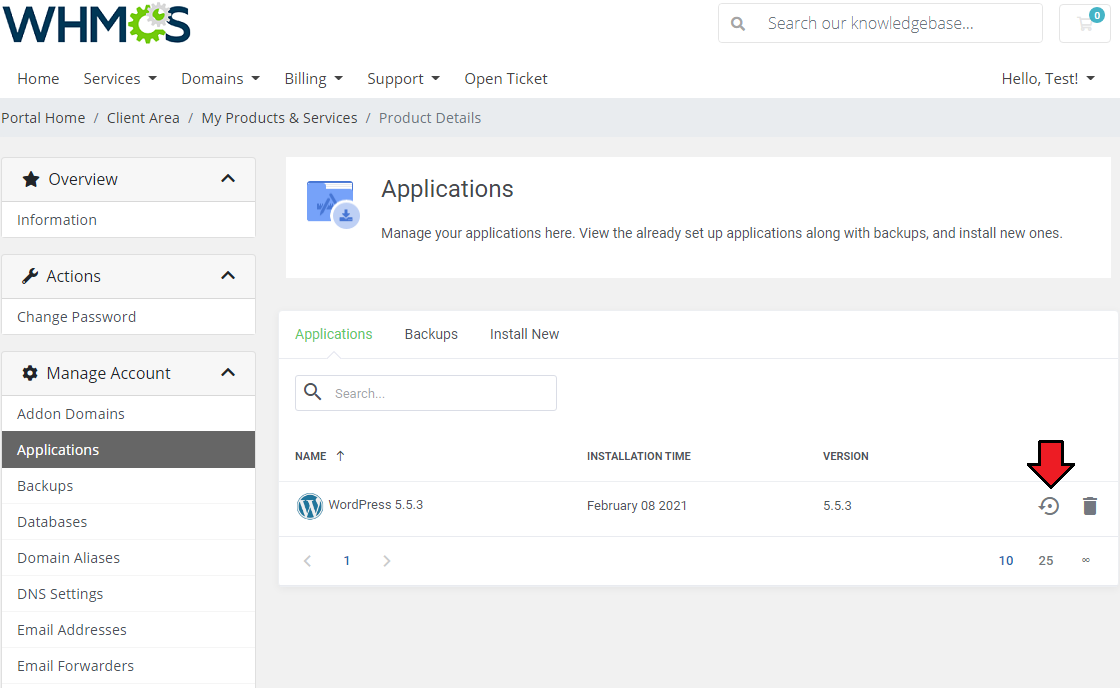Show unlimited entries with infinity icon

click(x=1086, y=560)
